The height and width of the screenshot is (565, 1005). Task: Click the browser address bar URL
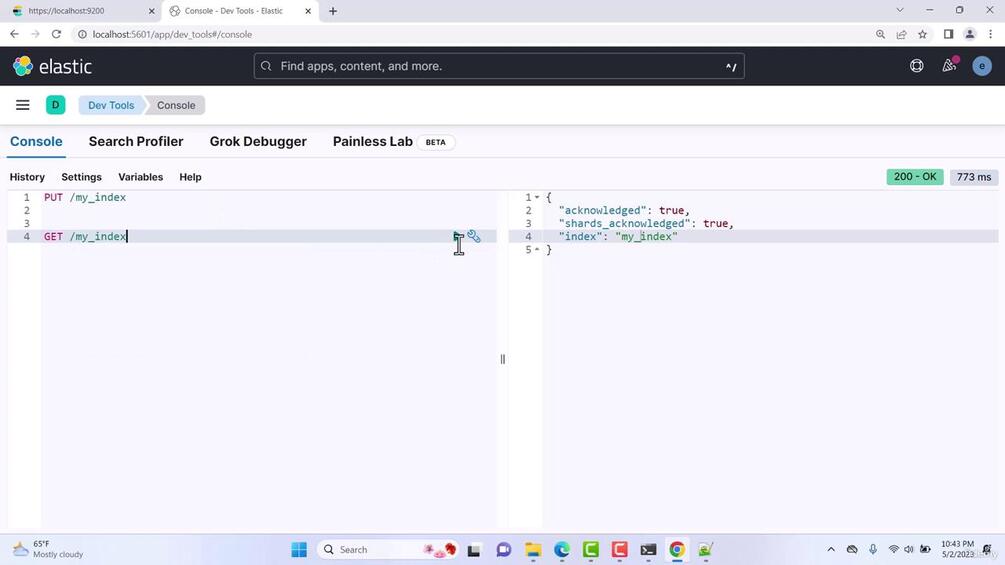(172, 35)
